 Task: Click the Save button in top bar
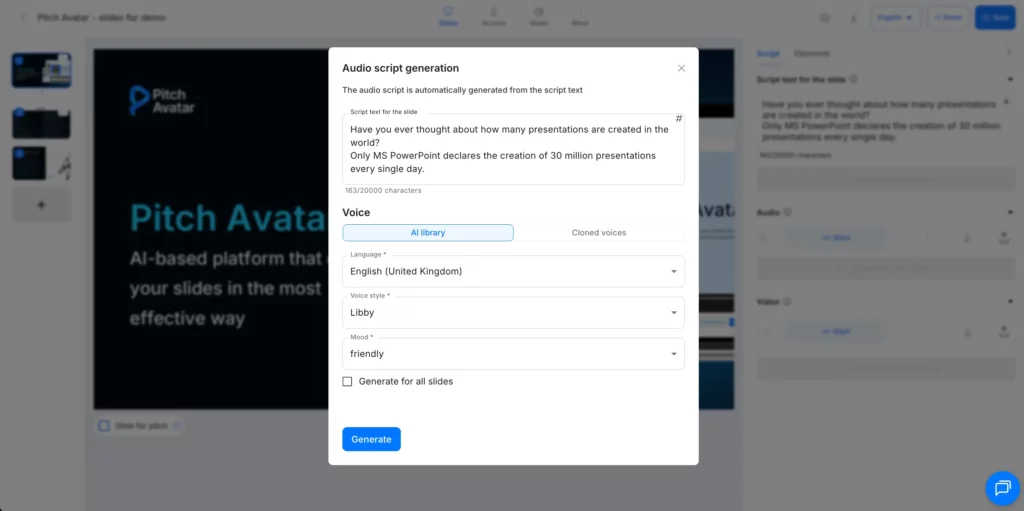click(993, 17)
